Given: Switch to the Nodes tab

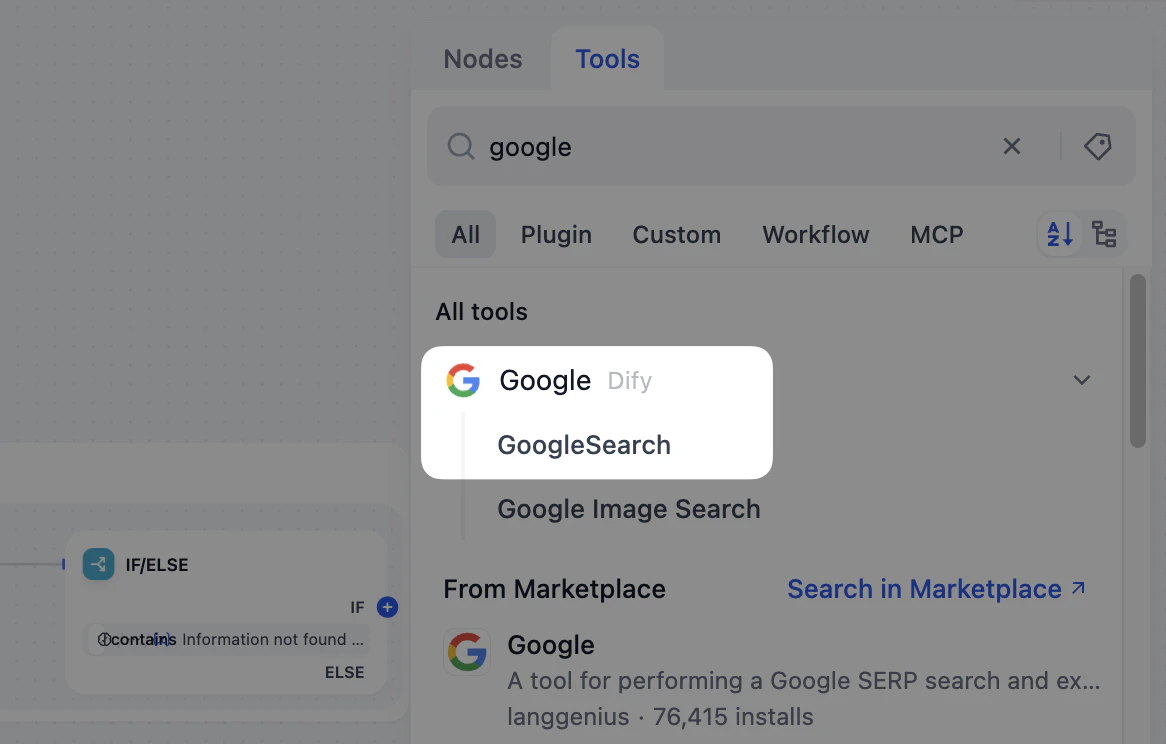Looking at the screenshot, I should 482,59.
